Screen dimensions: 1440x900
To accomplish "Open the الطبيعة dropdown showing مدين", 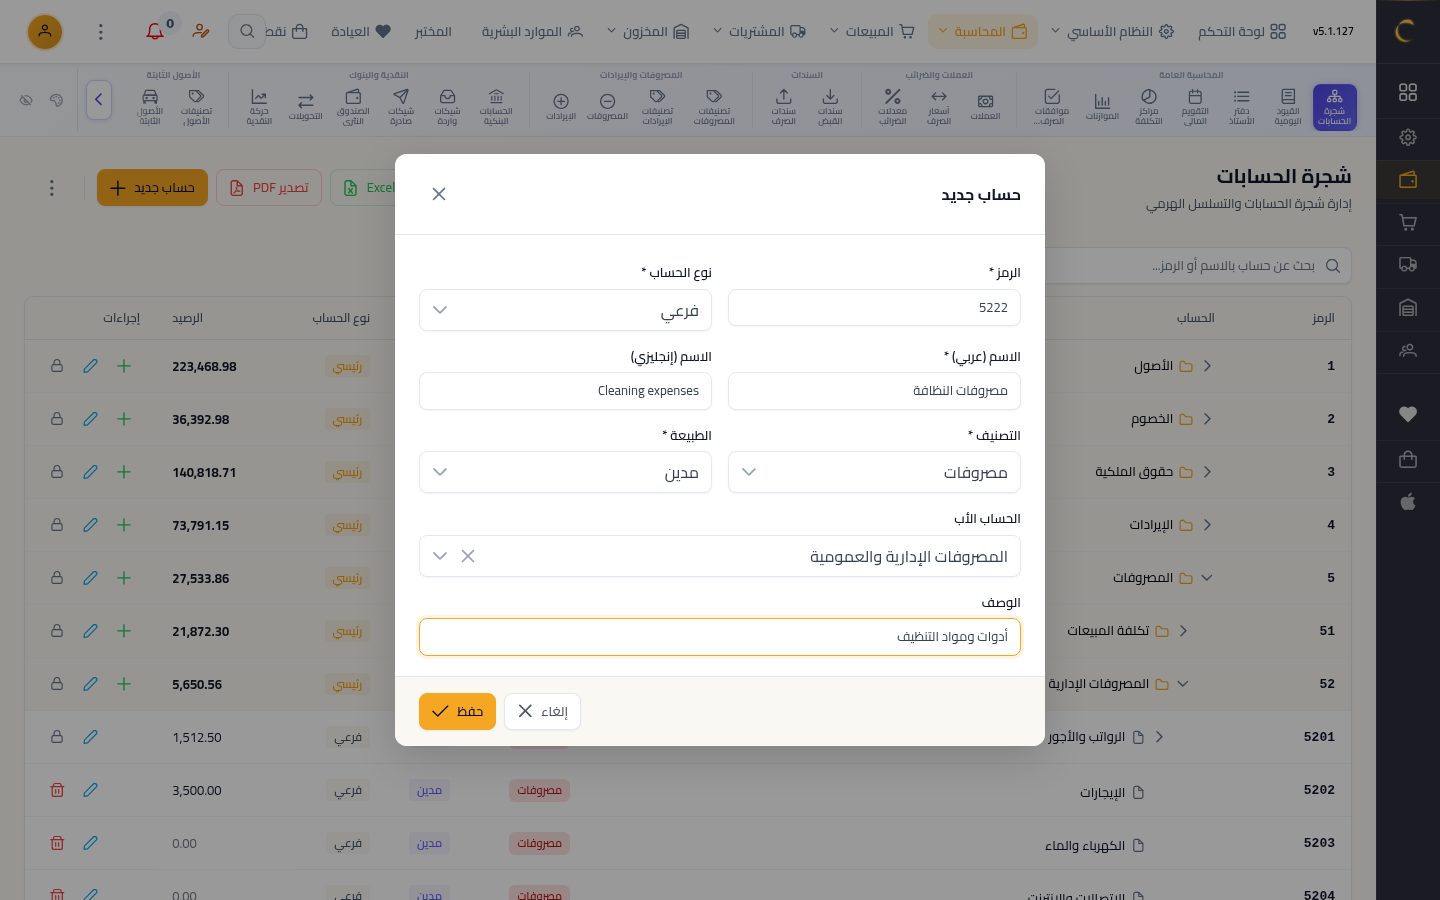I will coord(565,472).
